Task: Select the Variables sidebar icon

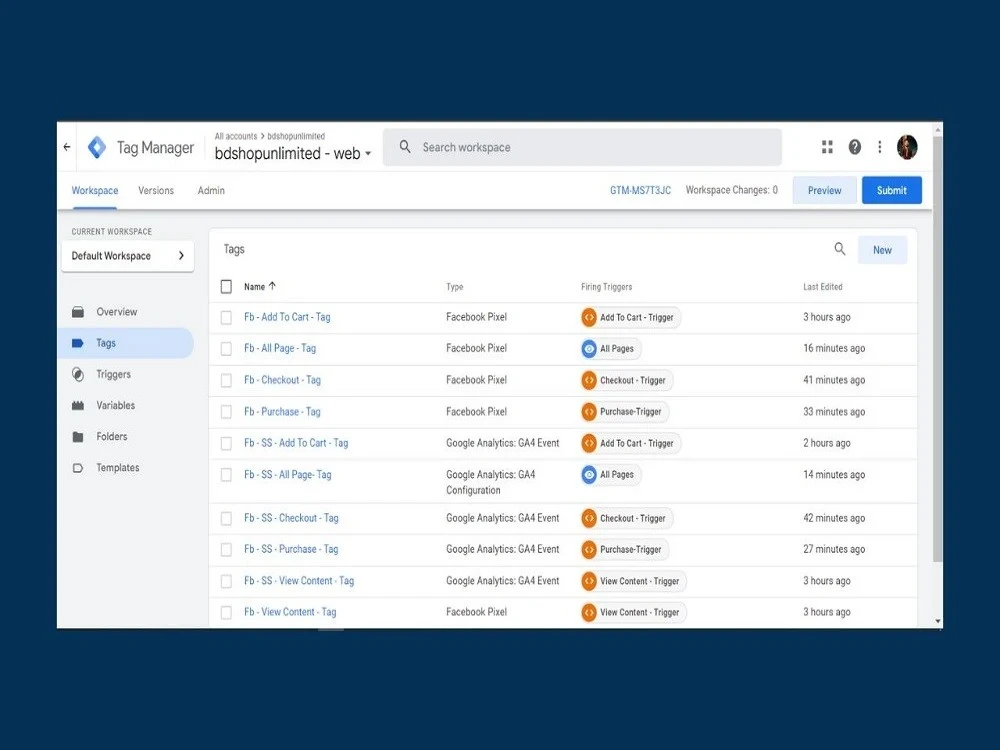Action: pyautogui.click(x=78, y=405)
